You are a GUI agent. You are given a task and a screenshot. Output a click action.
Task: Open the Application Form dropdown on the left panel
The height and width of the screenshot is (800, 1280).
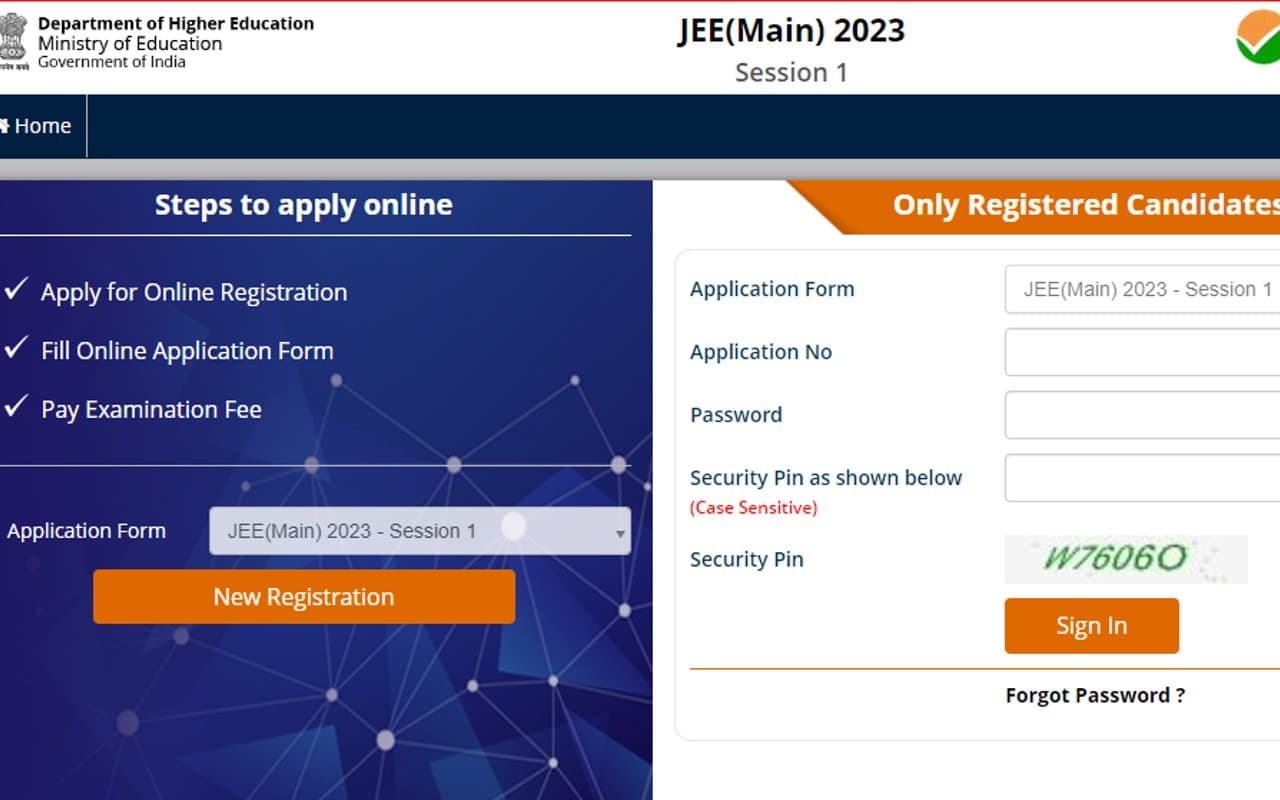pyautogui.click(x=420, y=531)
